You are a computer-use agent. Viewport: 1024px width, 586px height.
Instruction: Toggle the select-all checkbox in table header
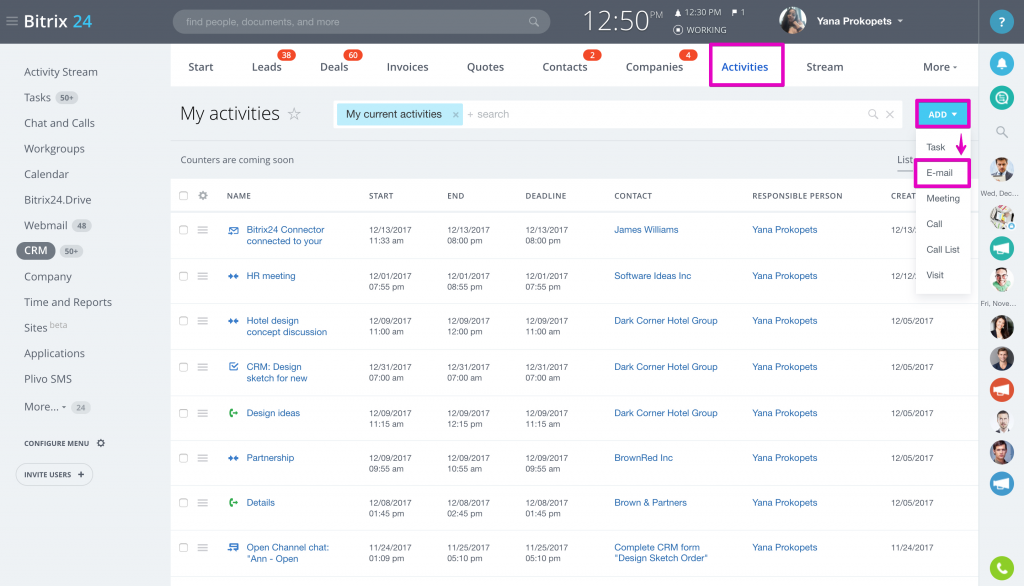point(184,195)
